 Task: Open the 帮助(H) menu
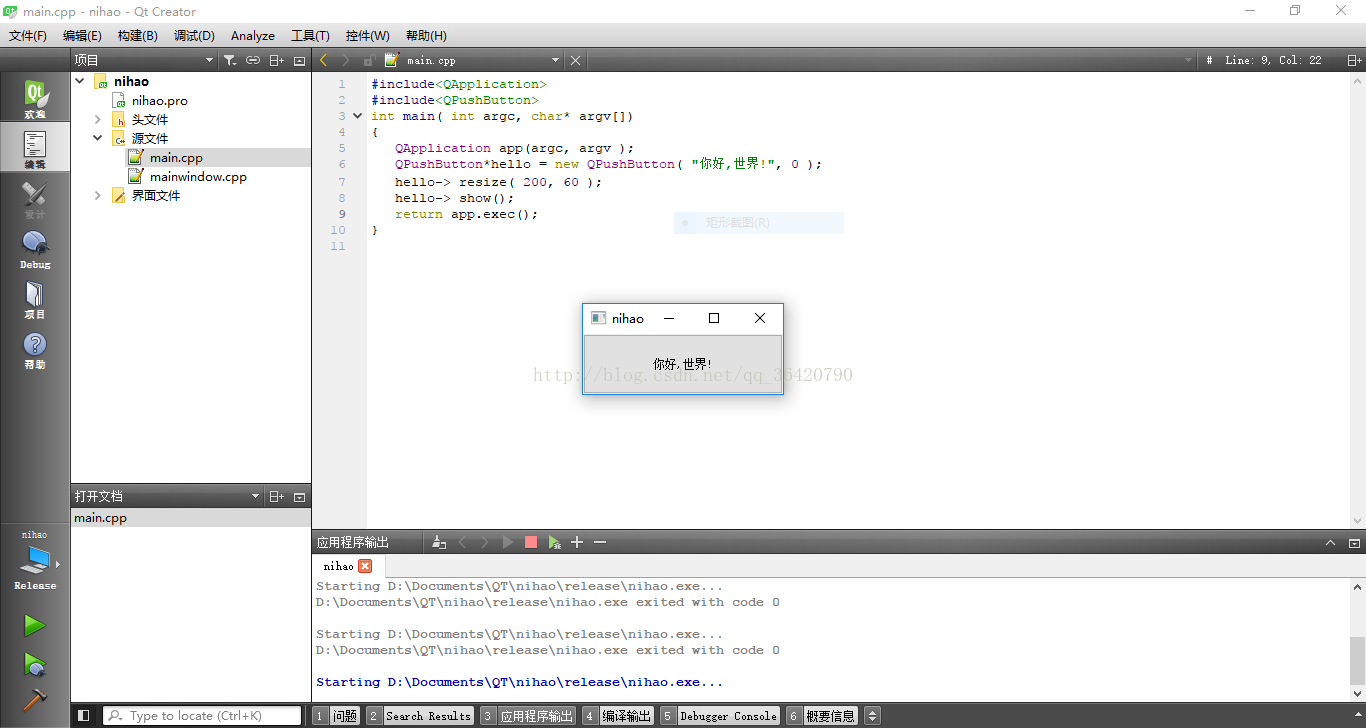[426, 35]
